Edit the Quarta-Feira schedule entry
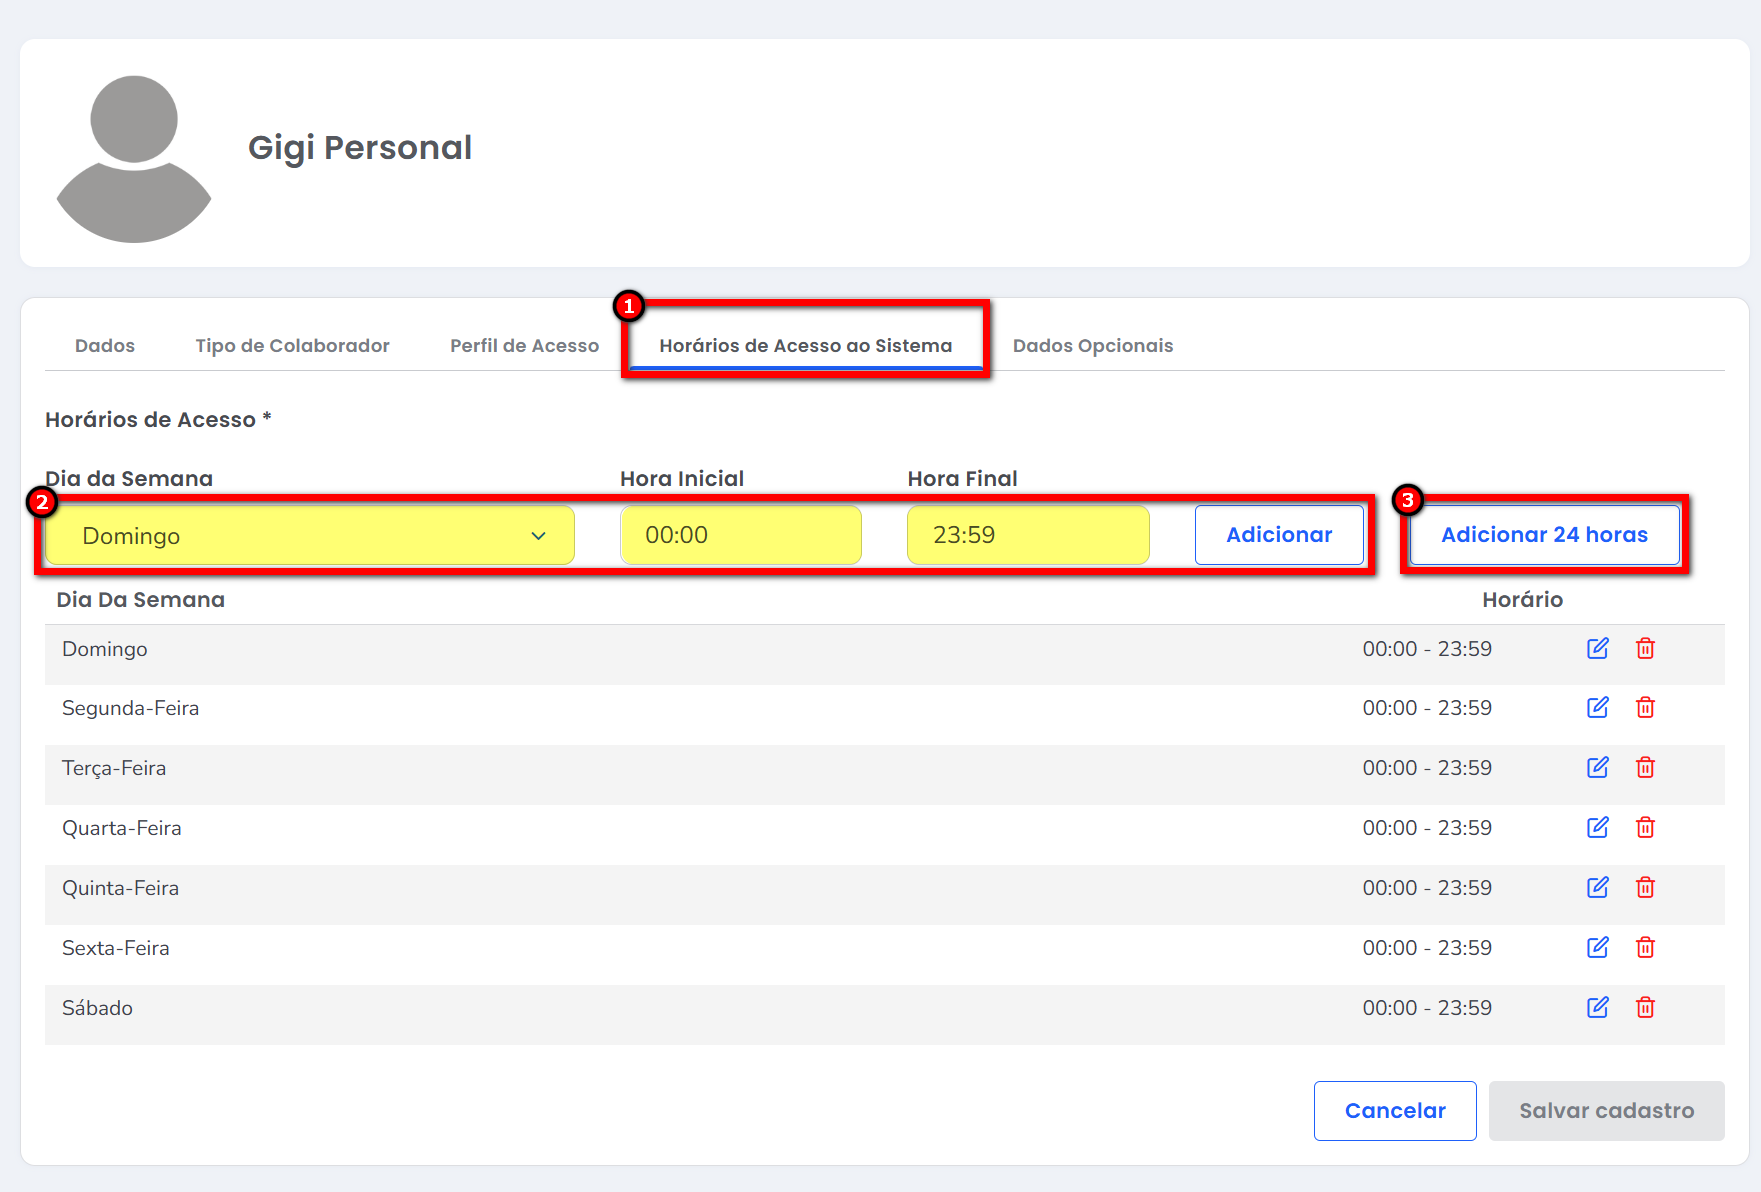The height and width of the screenshot is (1192, 1761). 1597,828
